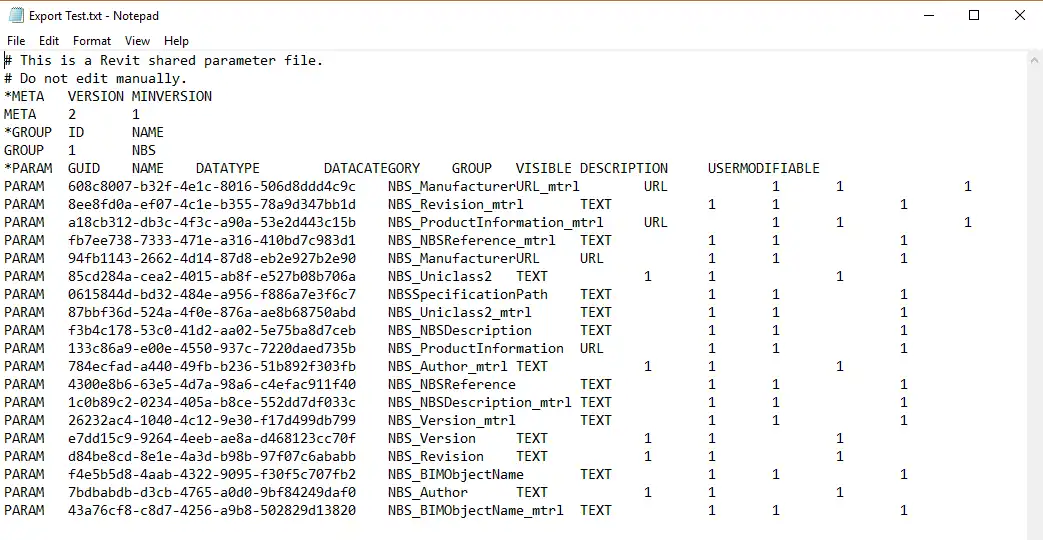1043x540 pixels.
Task: Click the GUID starting with 43a76cf8
Action: pyautogui.click(x=211, y=510)
